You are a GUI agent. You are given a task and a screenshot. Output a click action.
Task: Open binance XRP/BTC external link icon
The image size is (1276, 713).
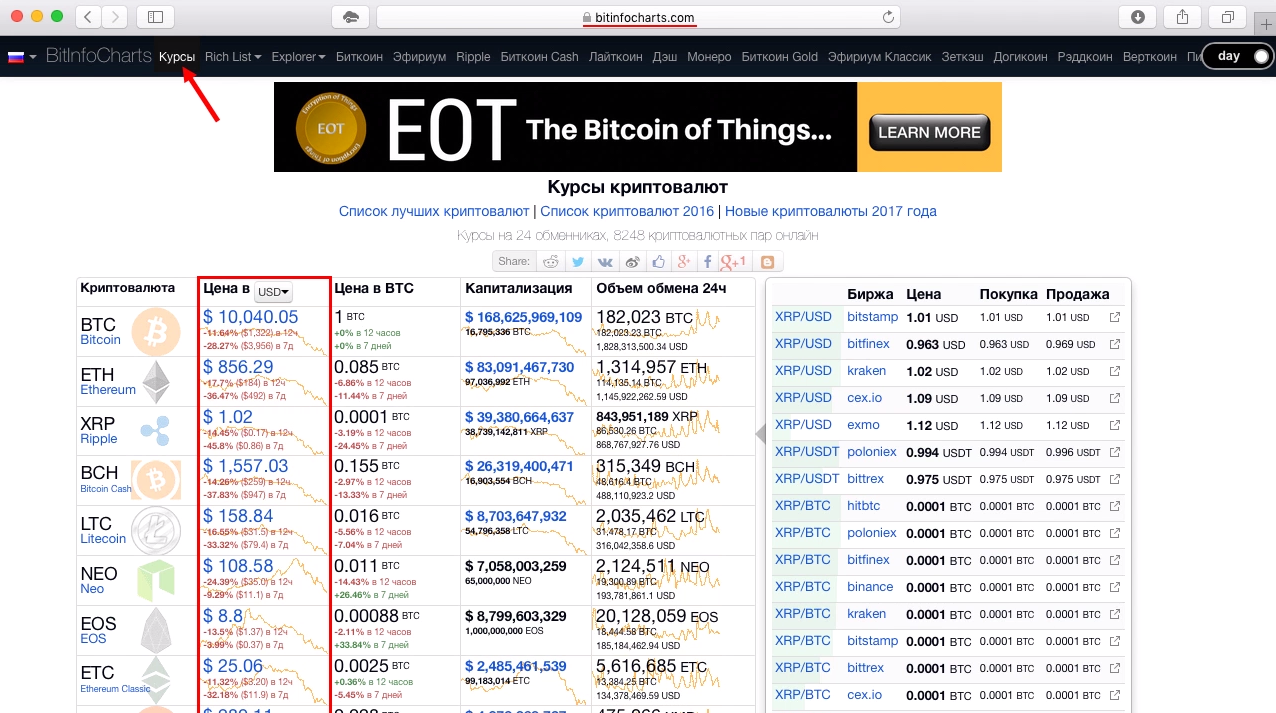pos(1115,587)
